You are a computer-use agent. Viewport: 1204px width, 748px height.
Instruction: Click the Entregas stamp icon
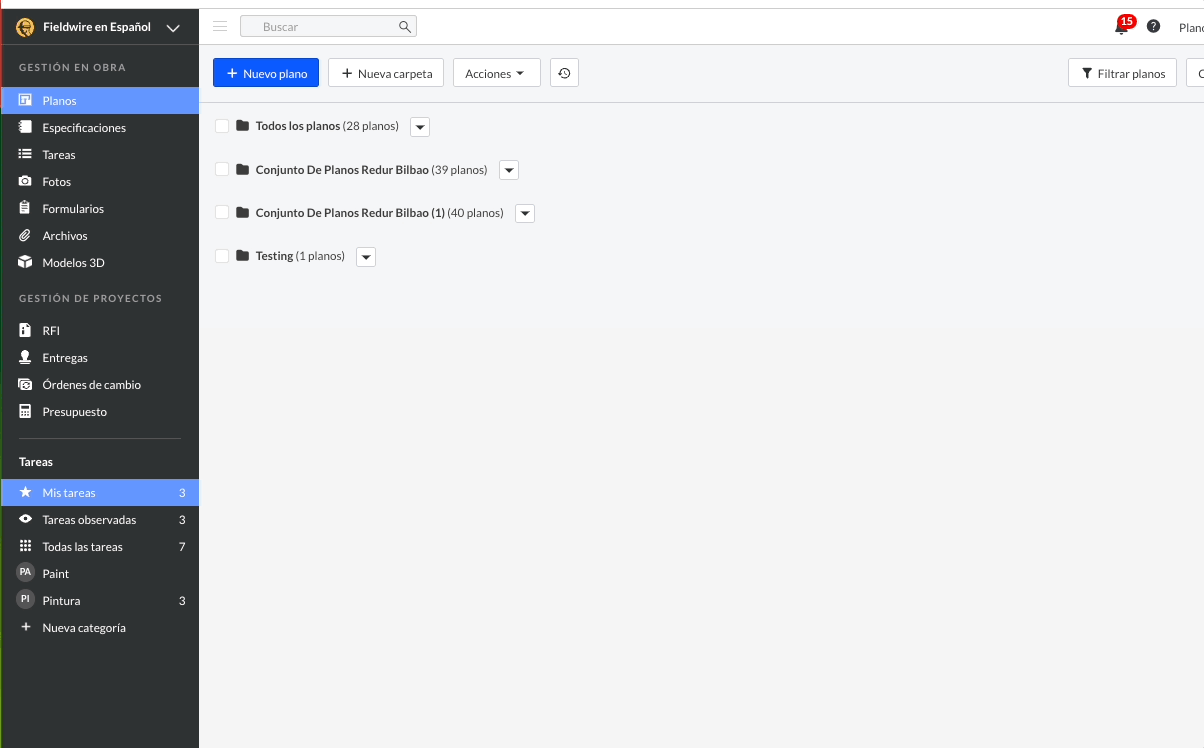point(26,357)
